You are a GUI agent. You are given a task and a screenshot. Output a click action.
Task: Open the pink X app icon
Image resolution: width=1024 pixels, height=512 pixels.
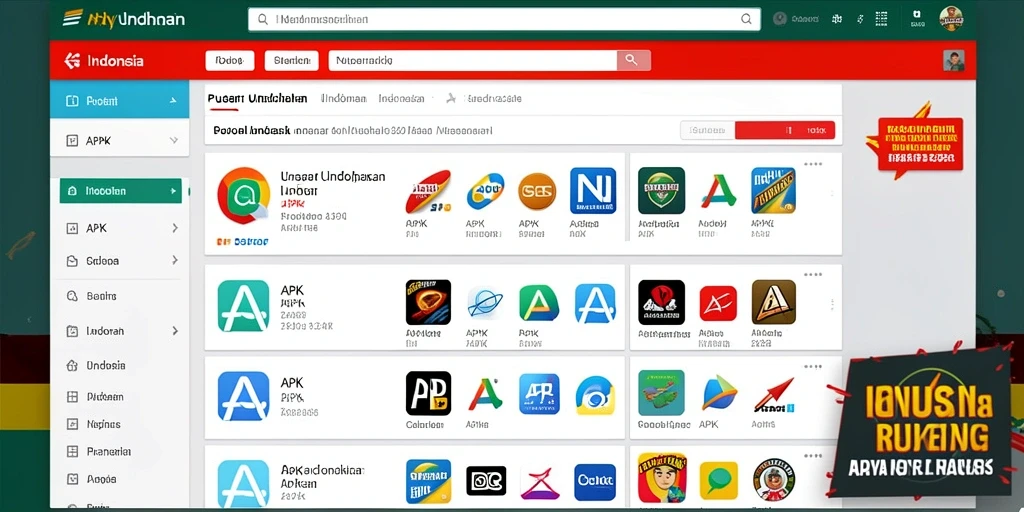[539, 483]
